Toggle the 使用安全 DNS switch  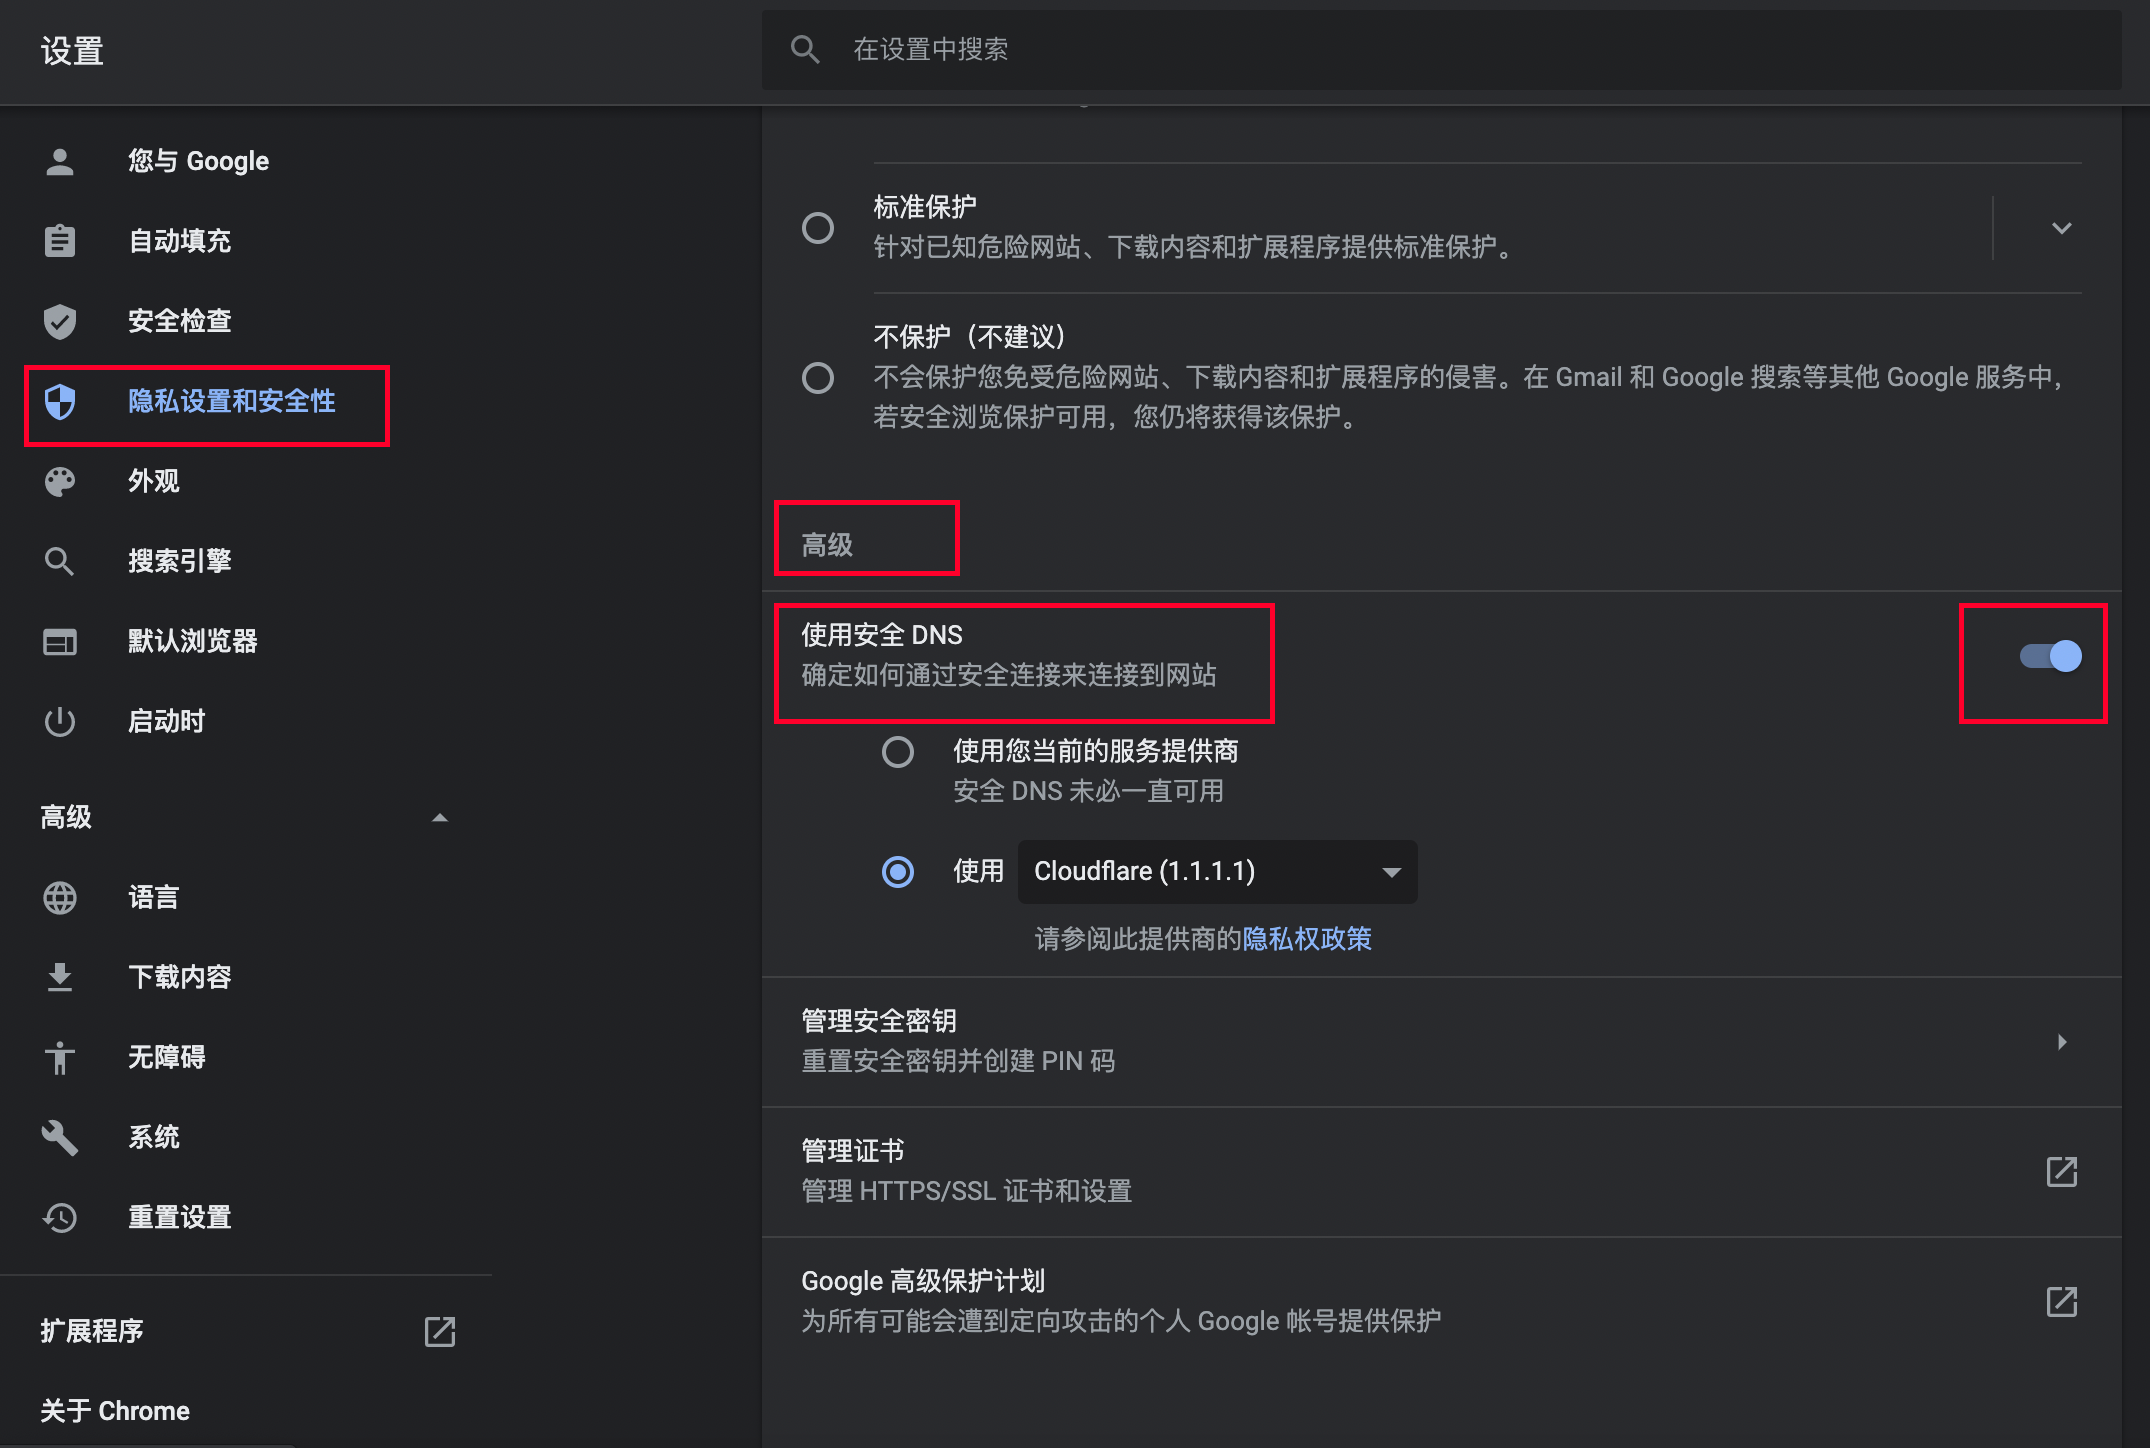click(x=2051, y=656)
